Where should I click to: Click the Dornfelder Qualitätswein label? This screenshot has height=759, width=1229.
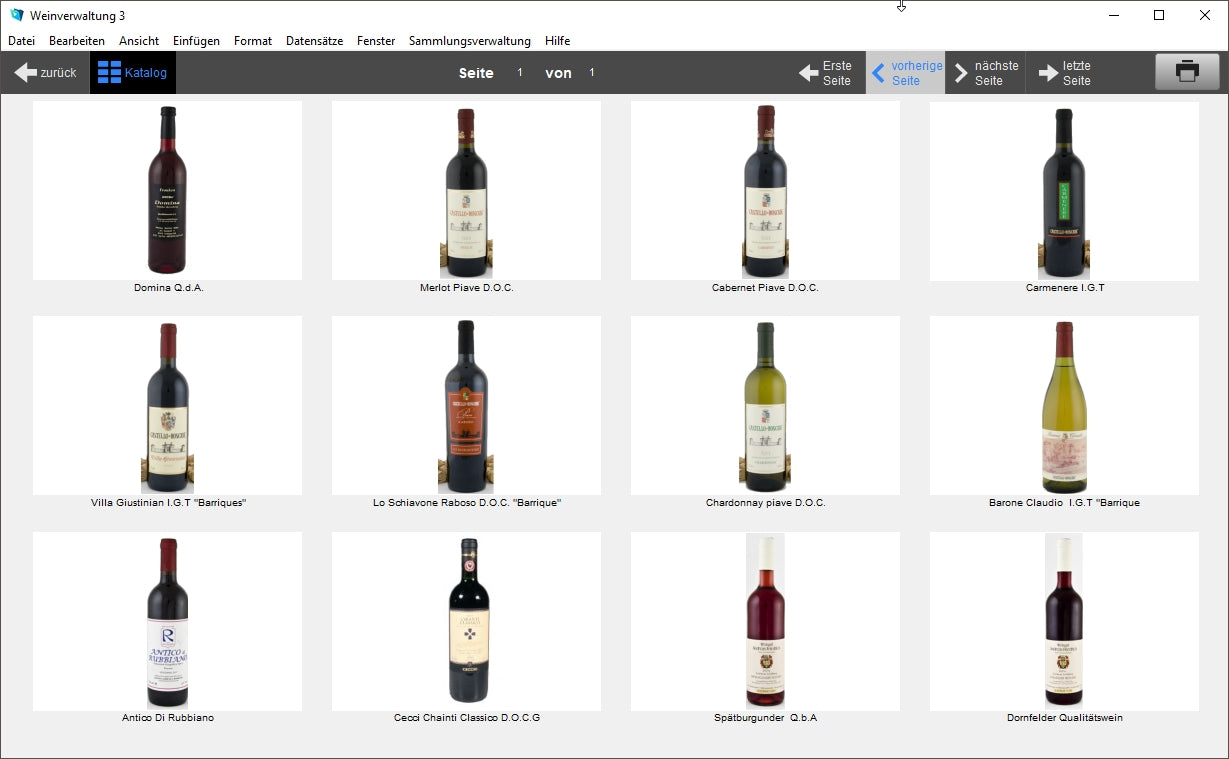click(x=1064, y=718)
